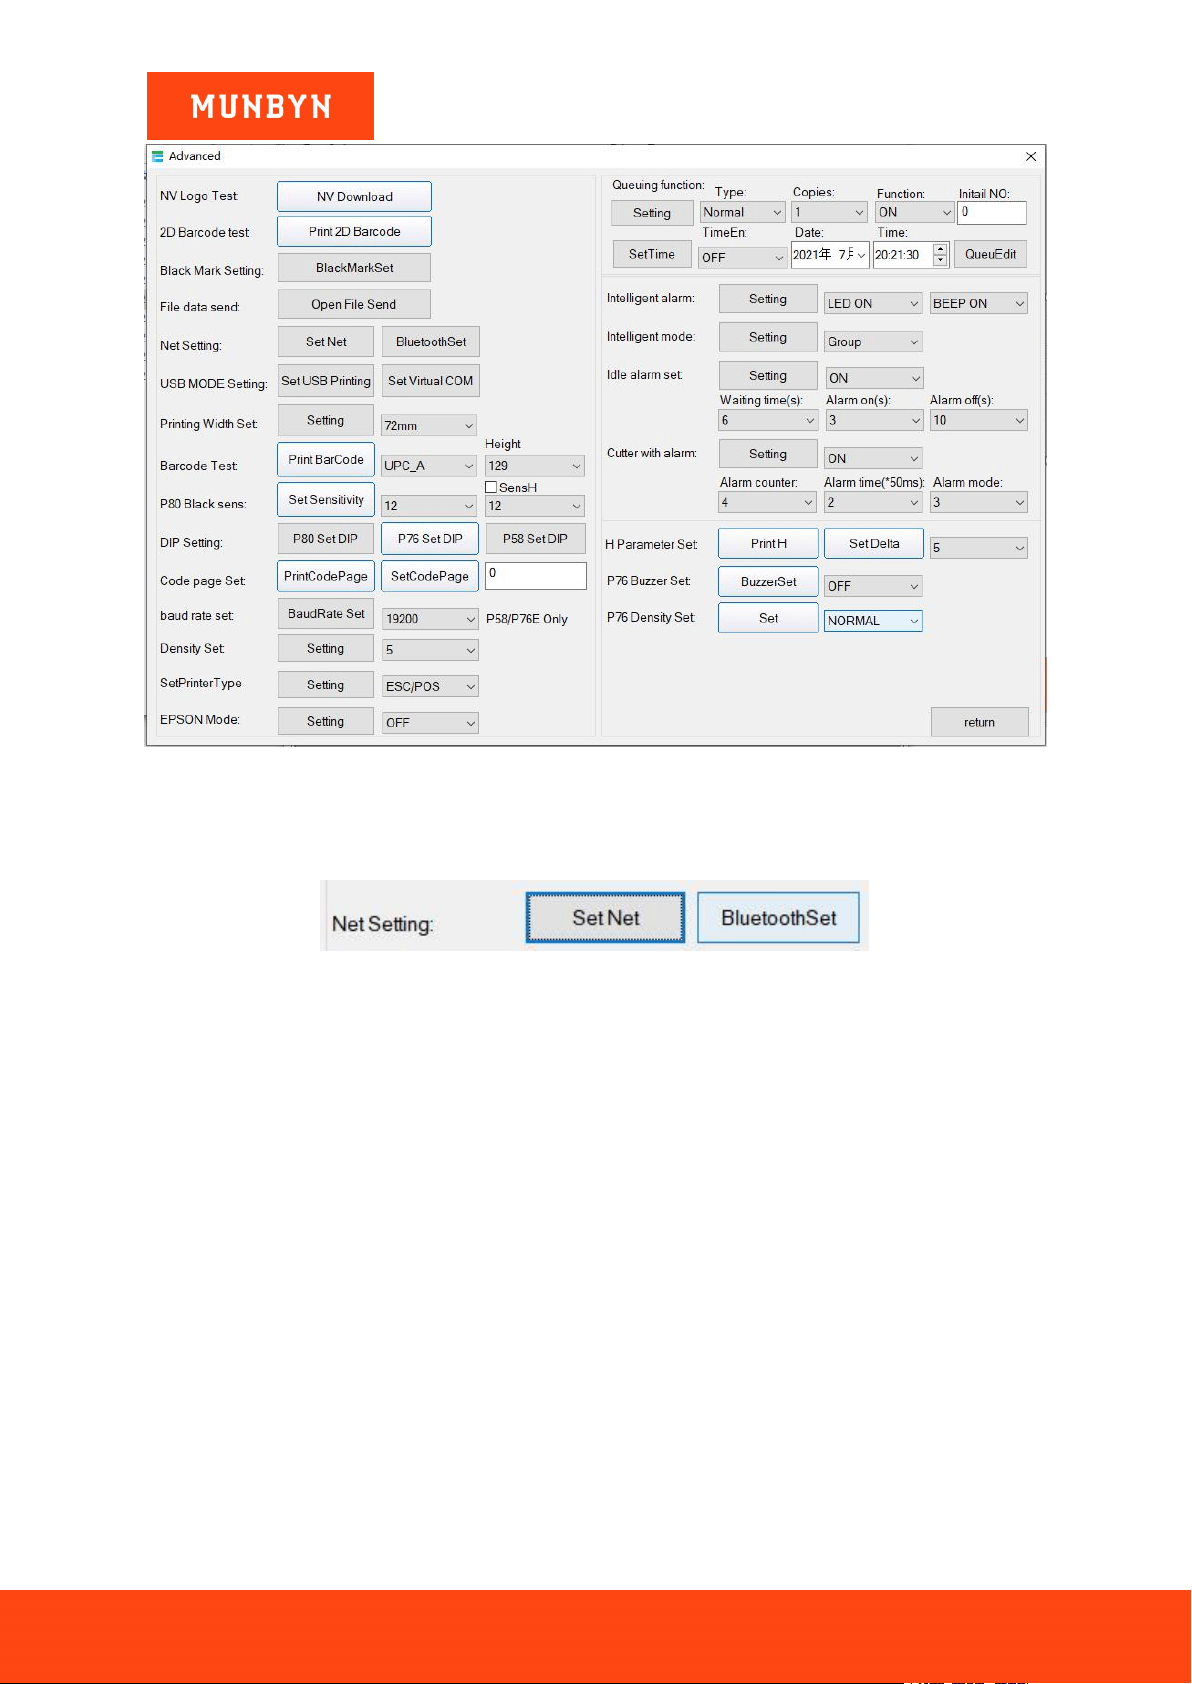This screenshot has height=1684, width=1192.
Task: Close the Advanced dialog window
Action: point(1031,156)
